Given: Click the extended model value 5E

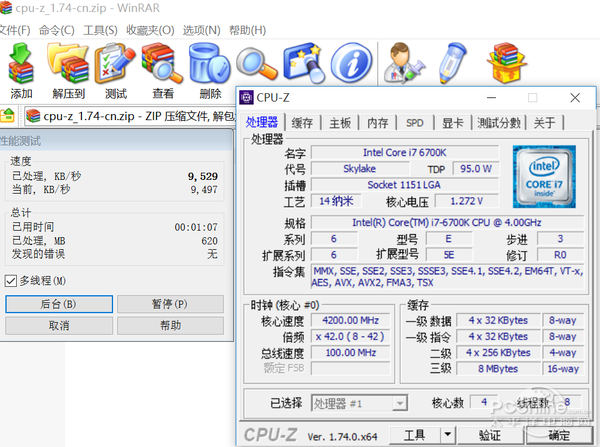Looking at the screenshot, I should point(449,255).
